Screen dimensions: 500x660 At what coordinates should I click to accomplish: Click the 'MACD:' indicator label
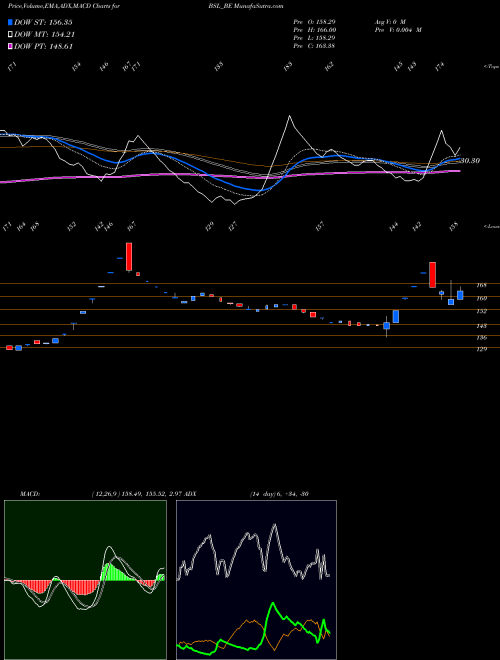[30, 494]
